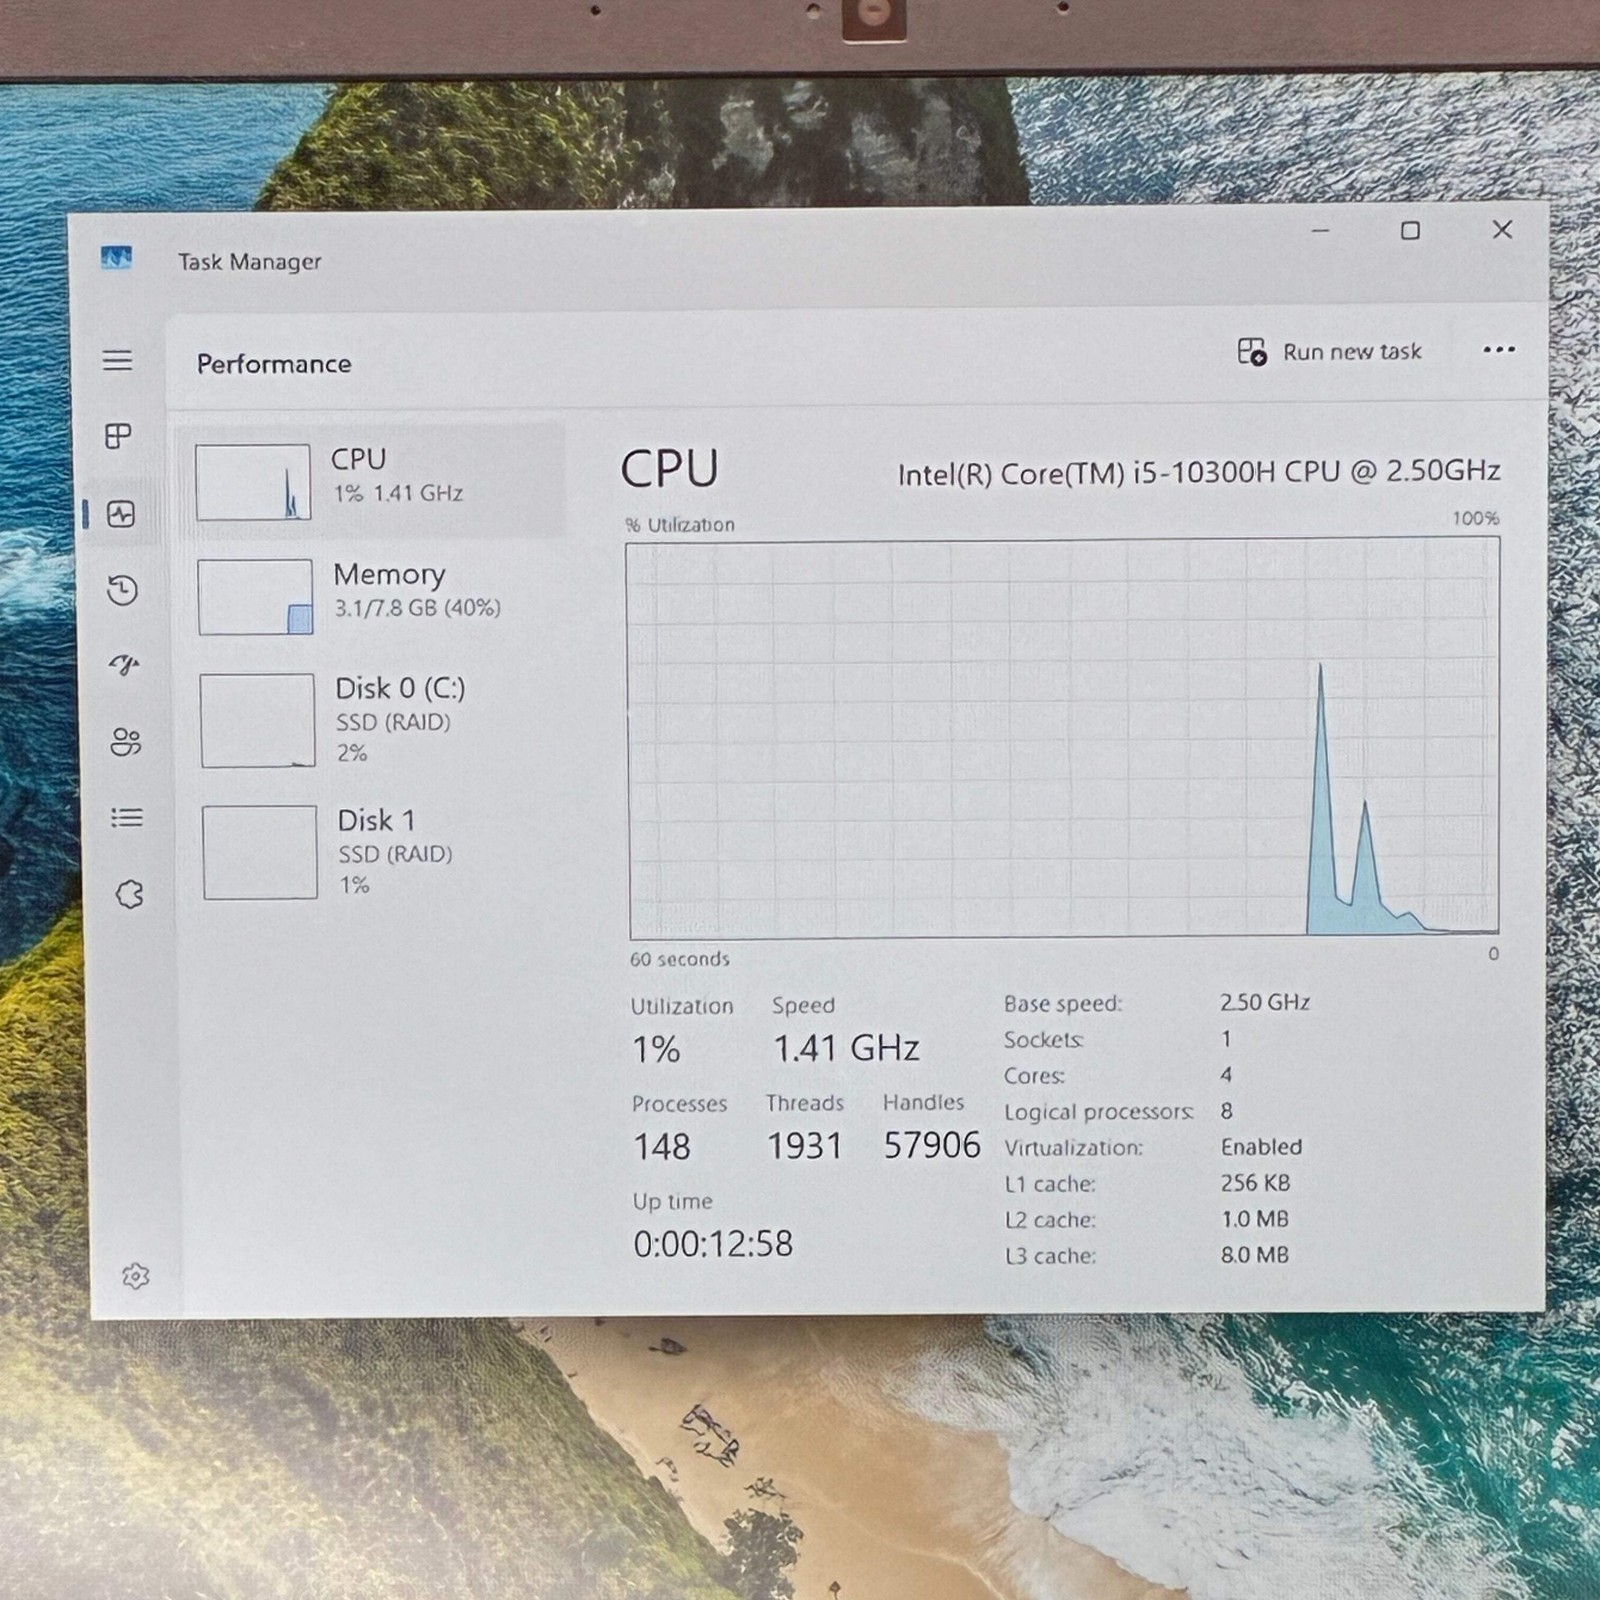Open the Services page icon

tap(129, 894)
